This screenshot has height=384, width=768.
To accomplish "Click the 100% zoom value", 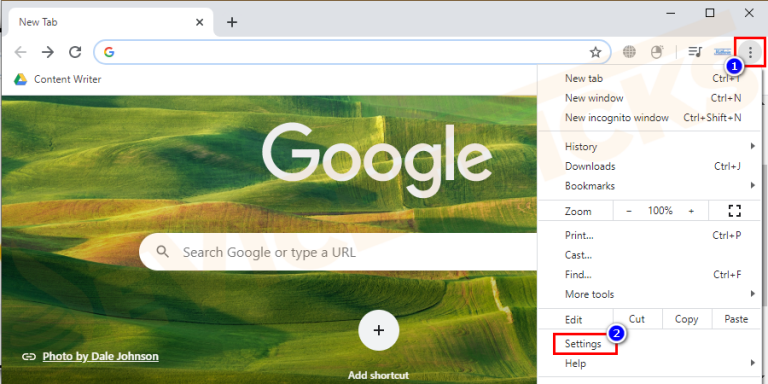I will coord(660,211).
